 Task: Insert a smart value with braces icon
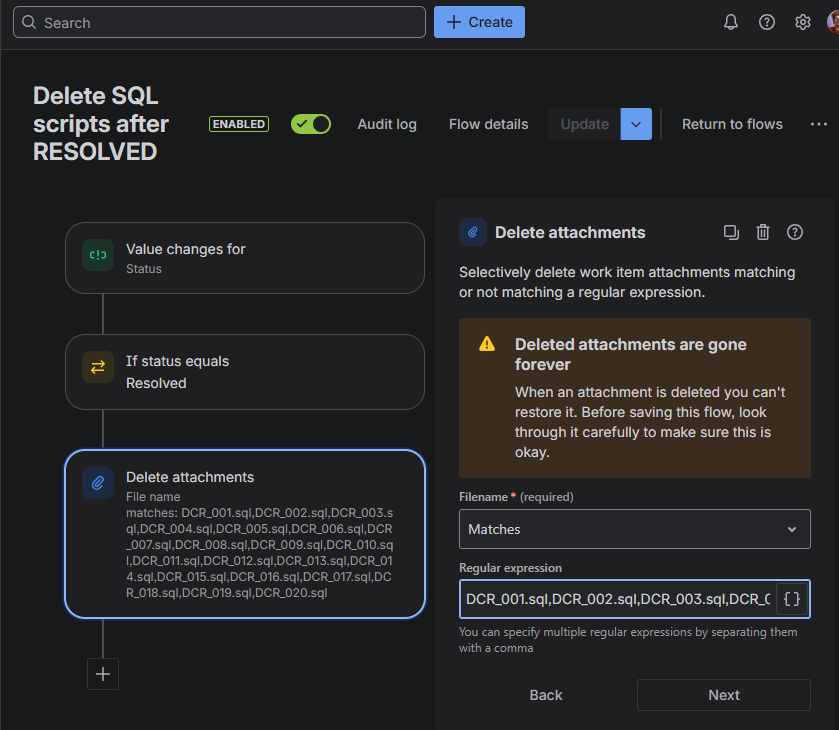[x=792, y=599]
